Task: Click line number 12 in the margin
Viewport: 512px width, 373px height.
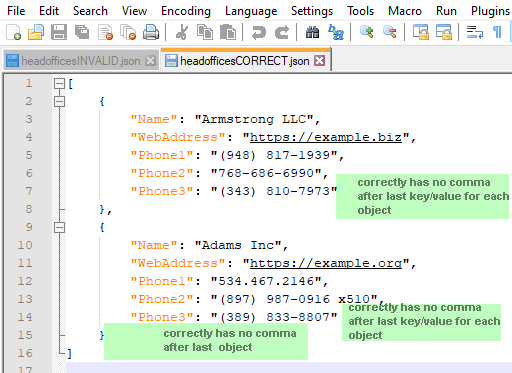Action: coord(25,281)
